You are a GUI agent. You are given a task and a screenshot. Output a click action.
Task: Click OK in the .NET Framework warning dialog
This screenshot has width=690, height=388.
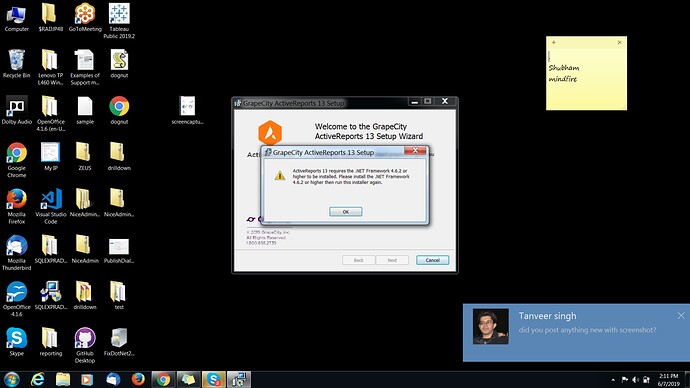(345, 212)
